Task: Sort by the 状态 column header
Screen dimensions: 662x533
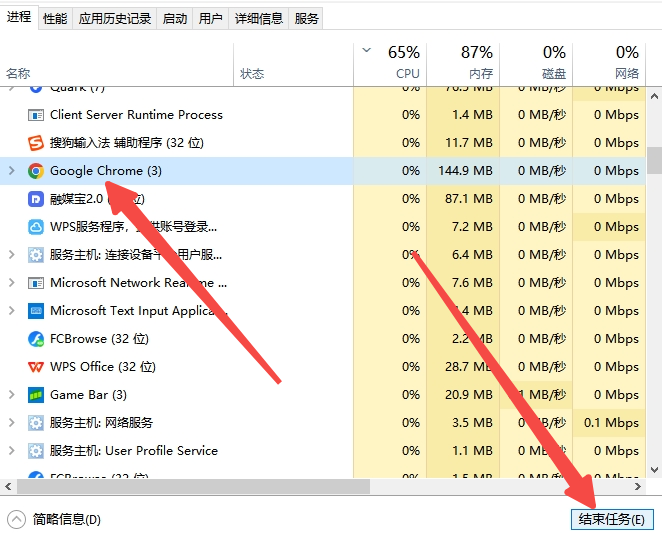Action: pyautogui.click(x=293, y=64)
